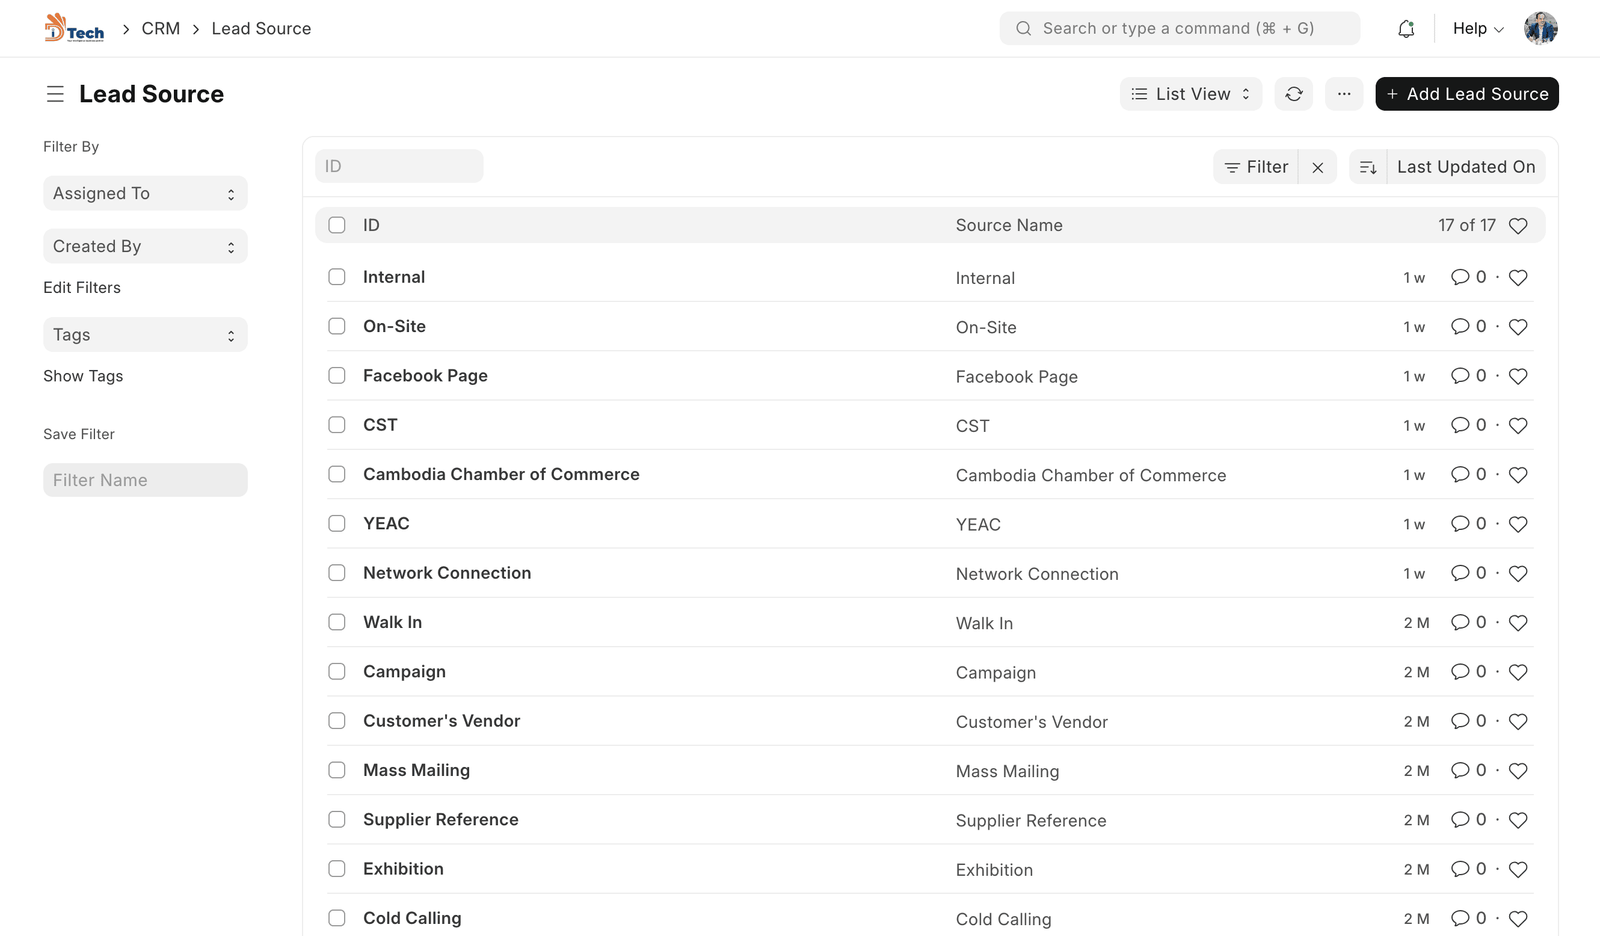1600x936 pixels.
Task: Navigate to CRM in the breadcrumb
Action: pos(161,29)
